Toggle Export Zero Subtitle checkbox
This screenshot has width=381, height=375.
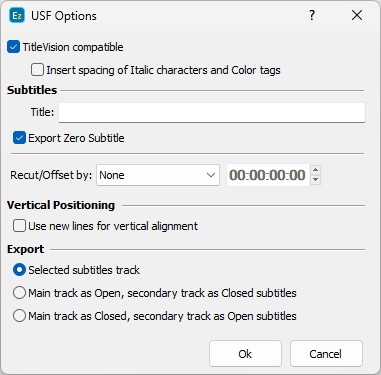pyautogui.click(x=19, y=138)
